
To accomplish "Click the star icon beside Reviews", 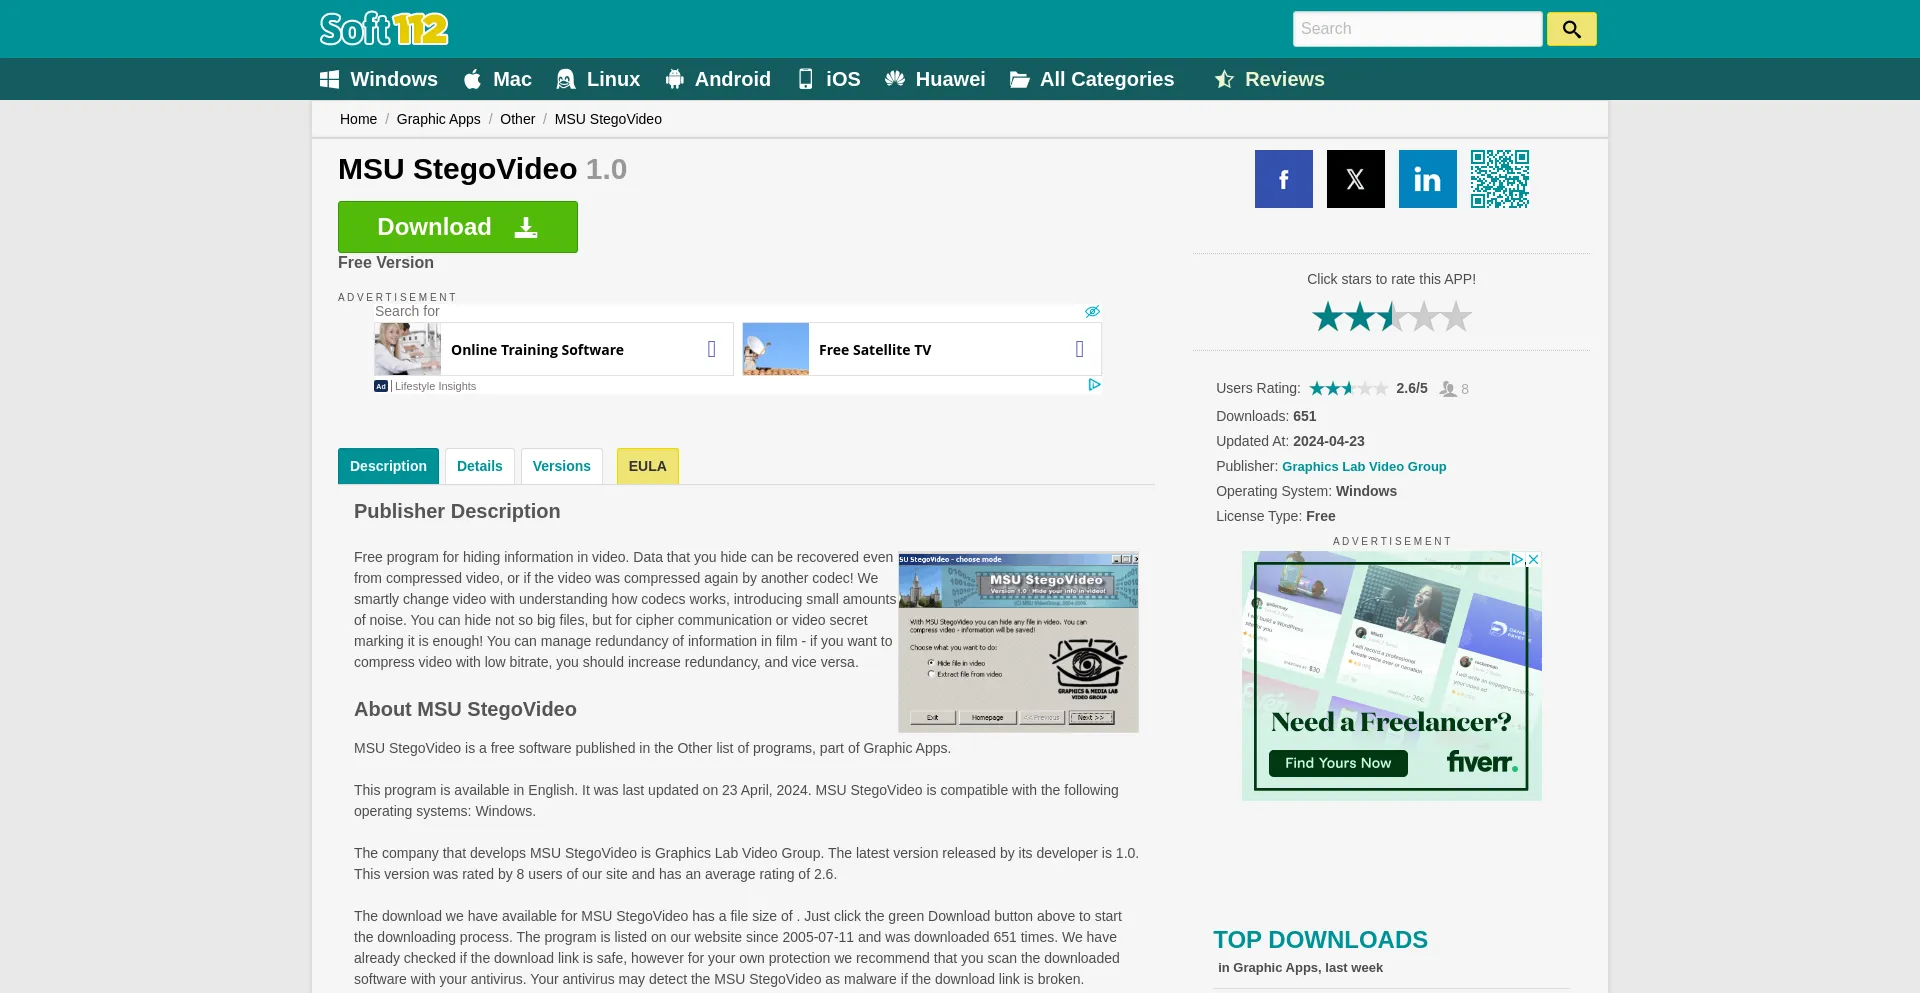I will (x=1224, y=79).
